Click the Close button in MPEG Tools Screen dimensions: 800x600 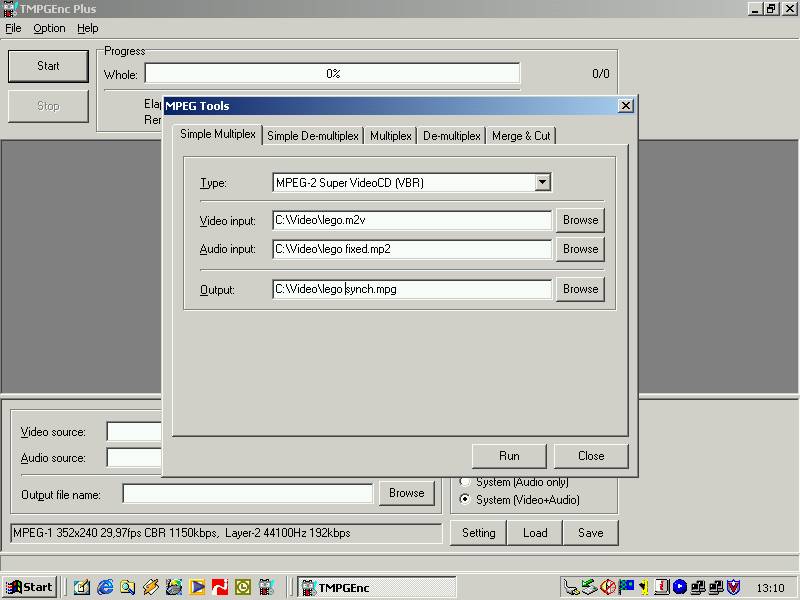coord(591,456)
